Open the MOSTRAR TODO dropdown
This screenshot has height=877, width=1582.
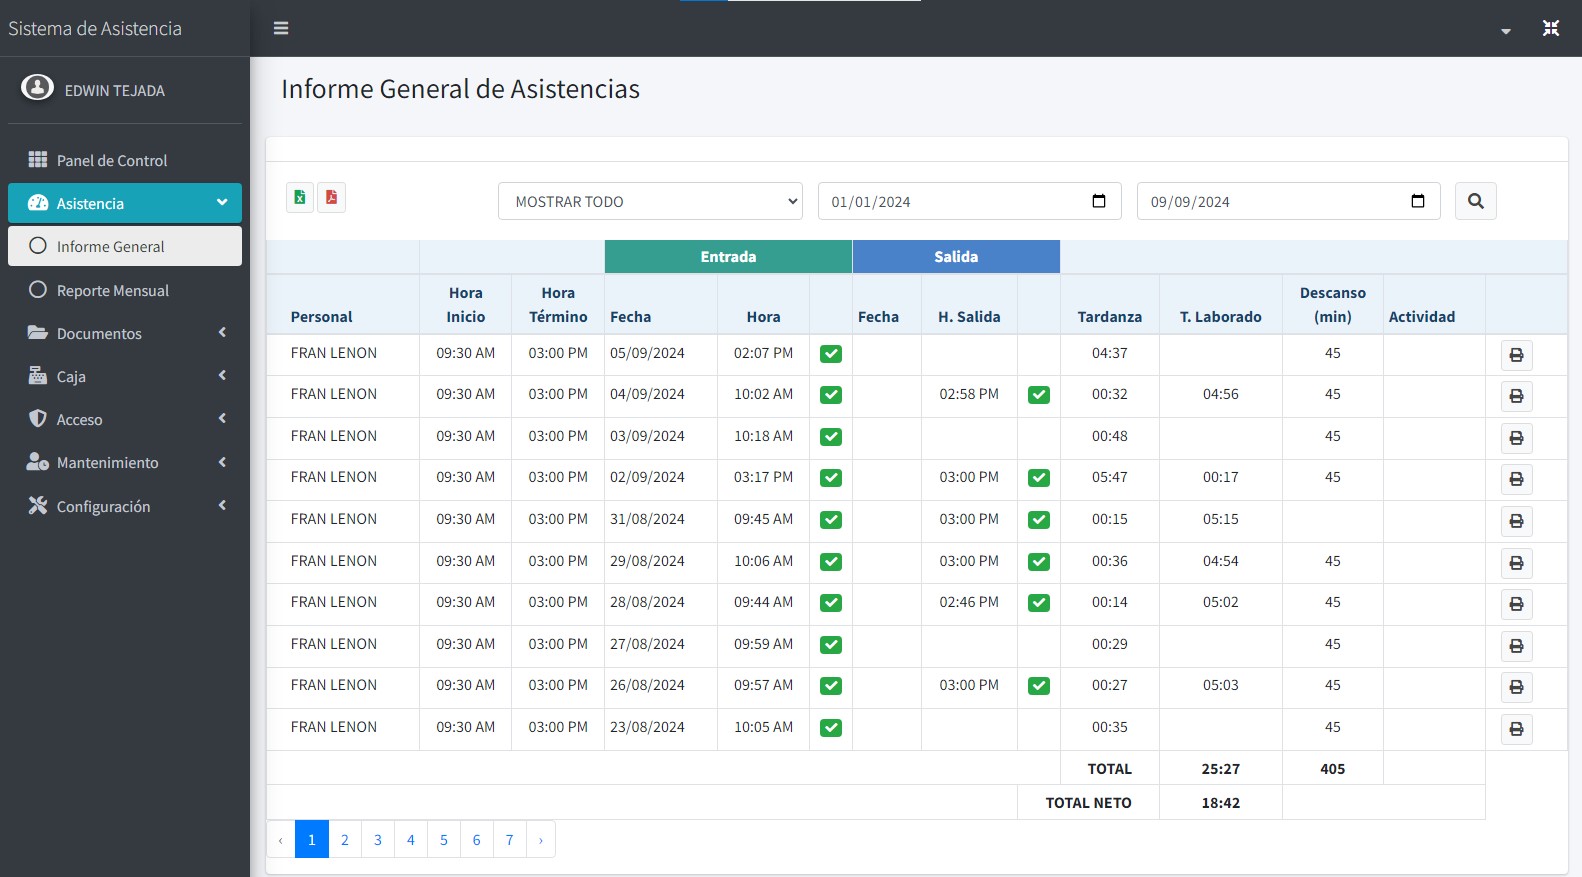point(650,201)
